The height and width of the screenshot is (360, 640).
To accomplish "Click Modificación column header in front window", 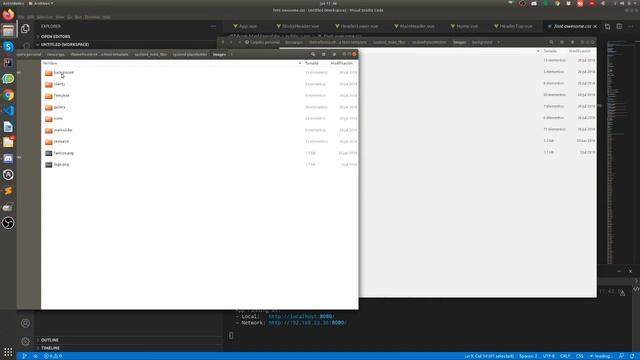I will [x=341, y=63].
